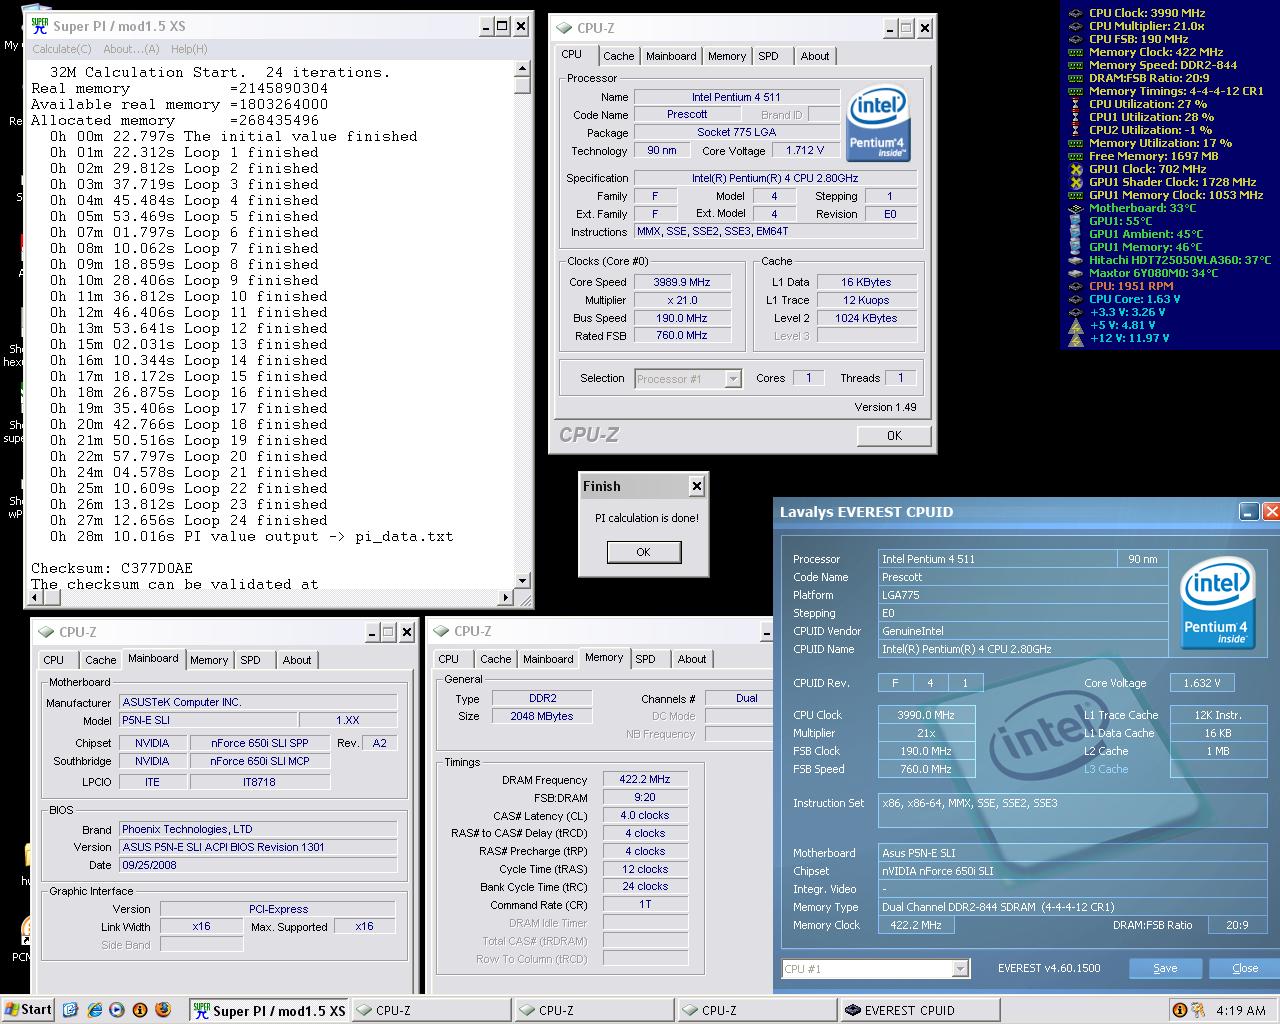Click the Memory Clock module icon in the OSD panel
Image resolution: width=1280 pixels, height=1024 pixels.
pyautogui.click(x=1075, y=52)
